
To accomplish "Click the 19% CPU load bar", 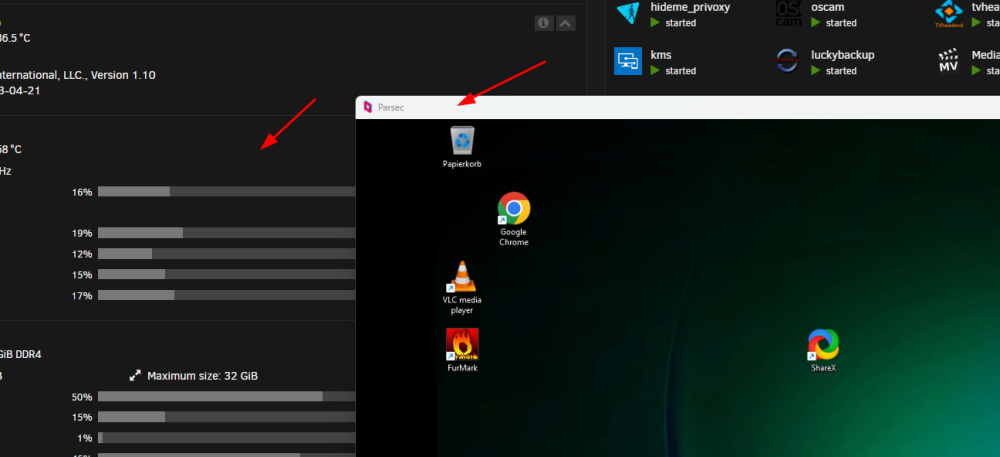I will (226, 233).
